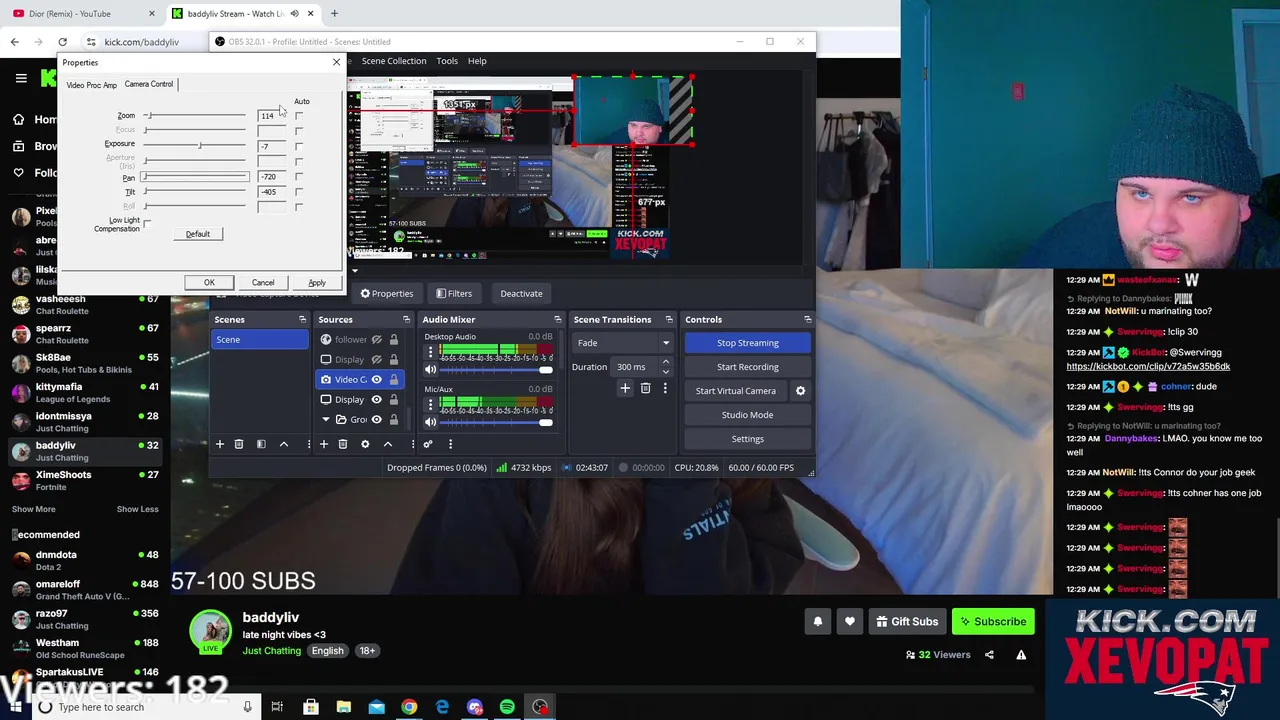Viewport: 1280px width, 720px height.
Task: Toggle lock on Video Capture source
Action: pyautogui.click(x=394, y=380)
